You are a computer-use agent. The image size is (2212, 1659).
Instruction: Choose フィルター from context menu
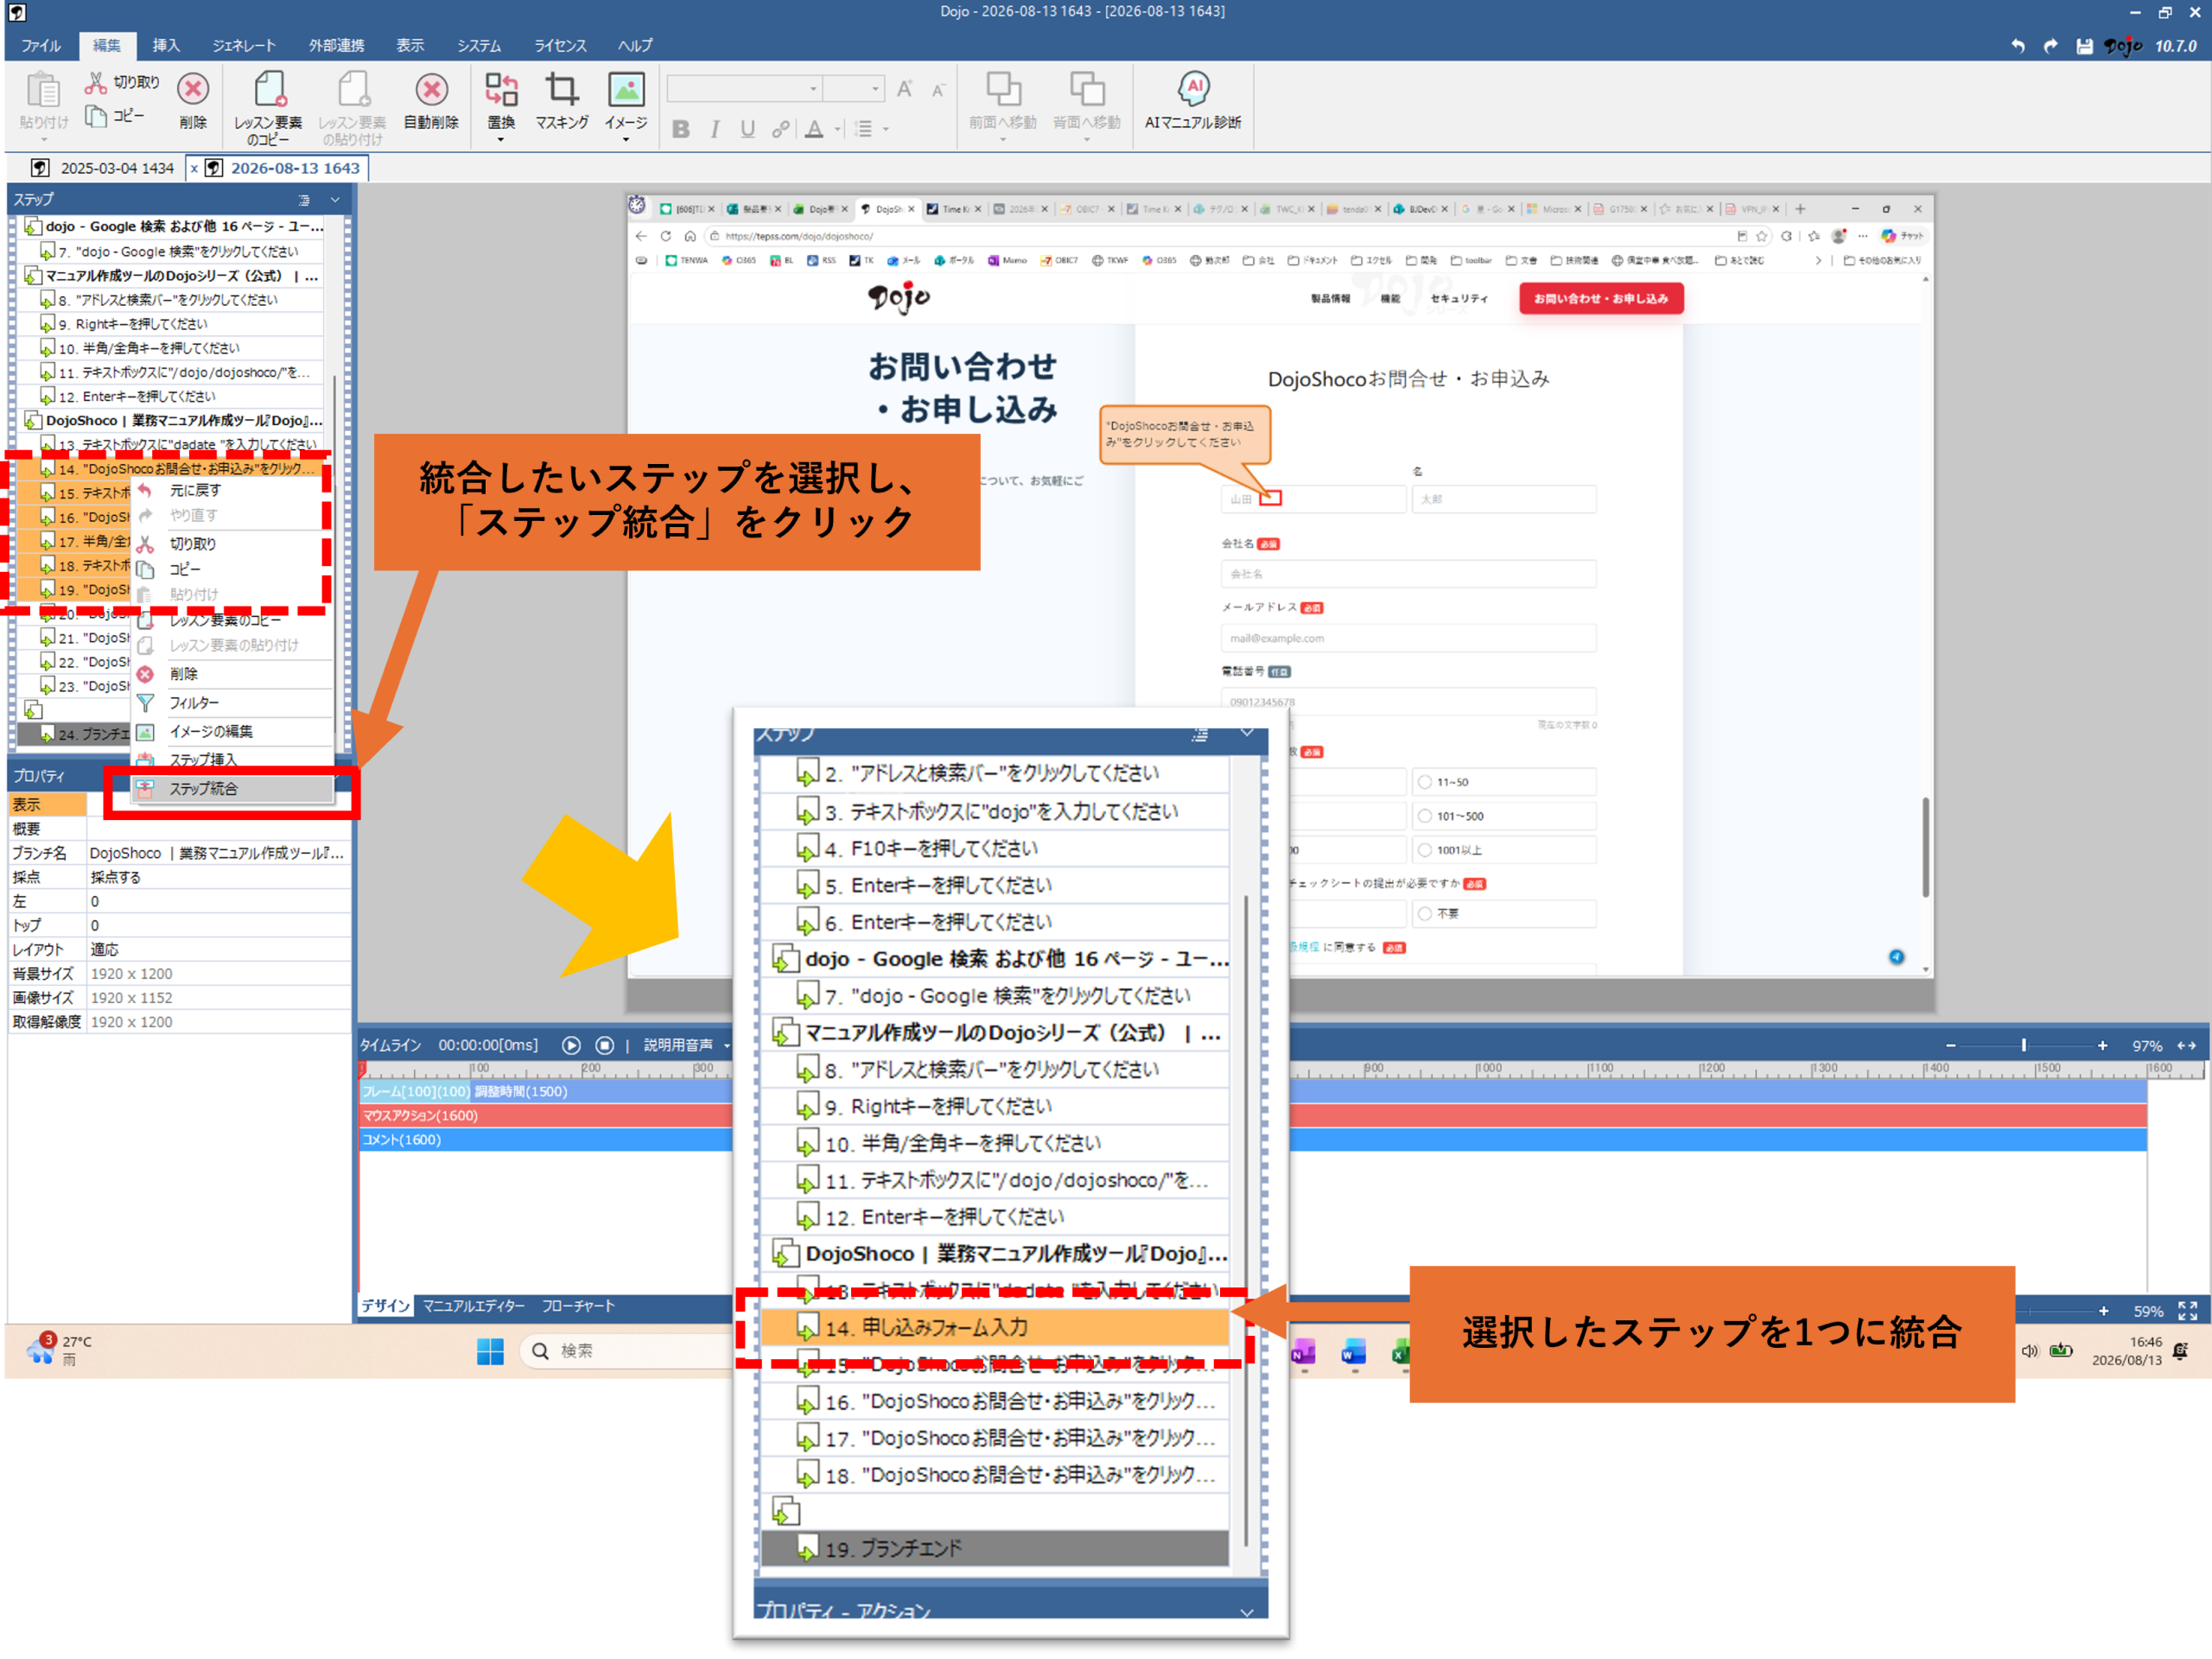232,703
